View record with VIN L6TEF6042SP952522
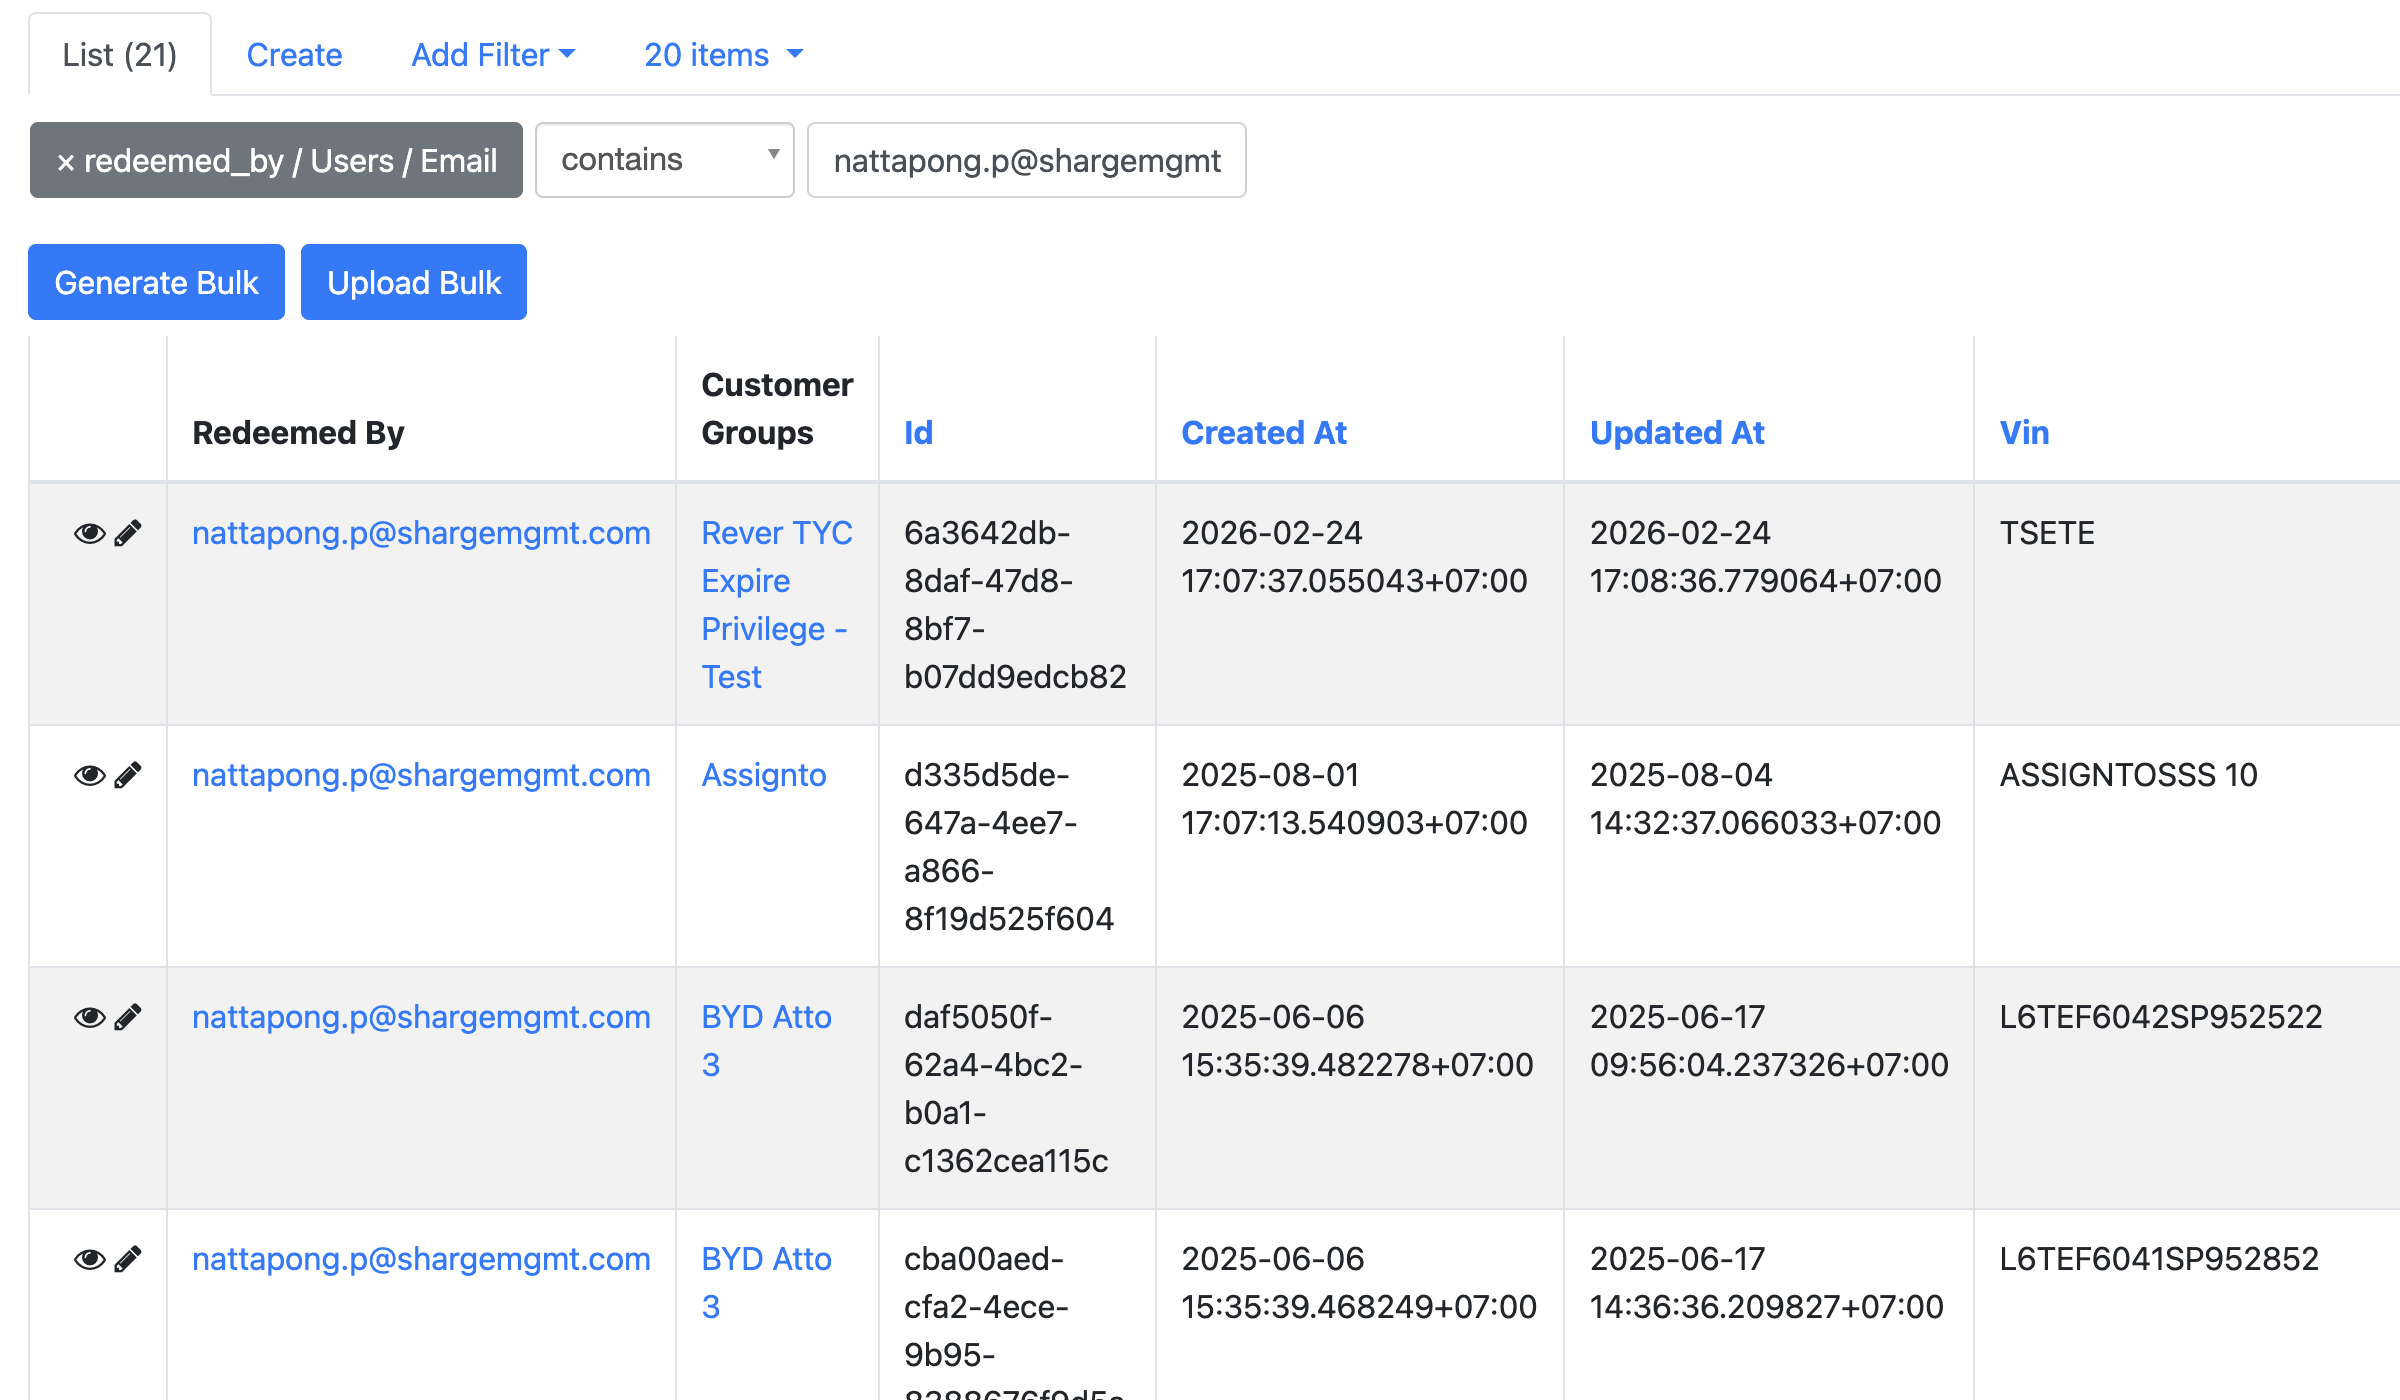Image resolution: width=2400 pixels, height=1400 pixels. tap(89, 1018)
